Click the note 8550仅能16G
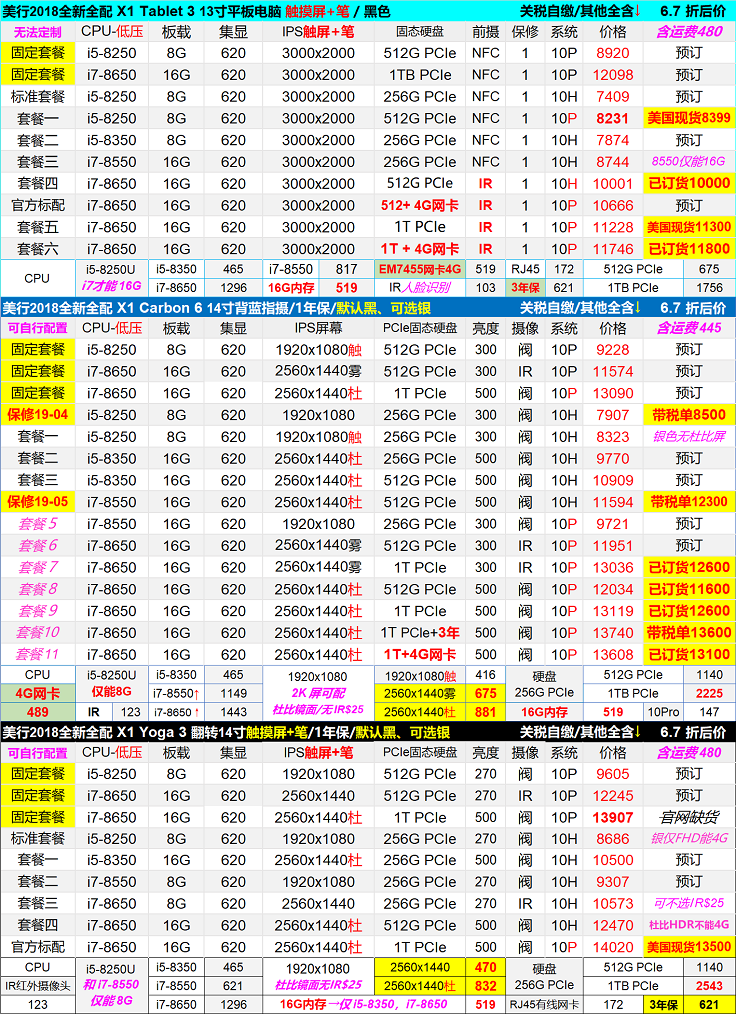The image size is (736, 1014). (689, 162)
